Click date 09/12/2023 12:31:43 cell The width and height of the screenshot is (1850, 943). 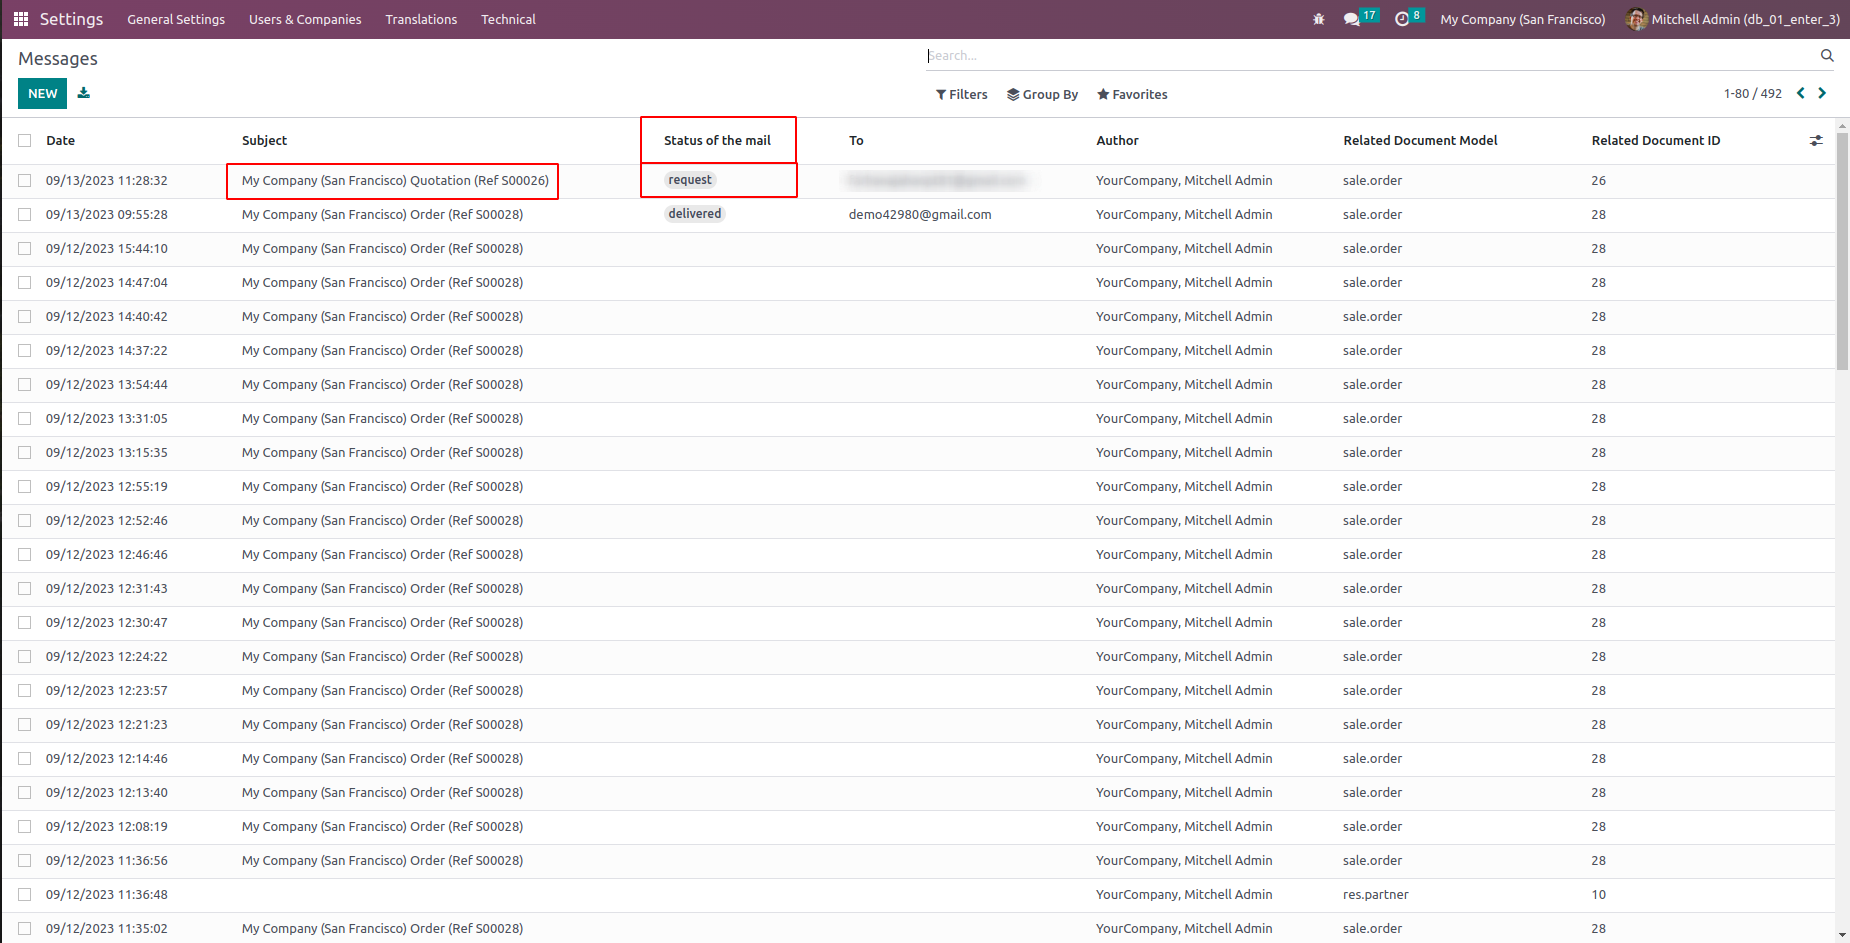(x=107, y=589)
